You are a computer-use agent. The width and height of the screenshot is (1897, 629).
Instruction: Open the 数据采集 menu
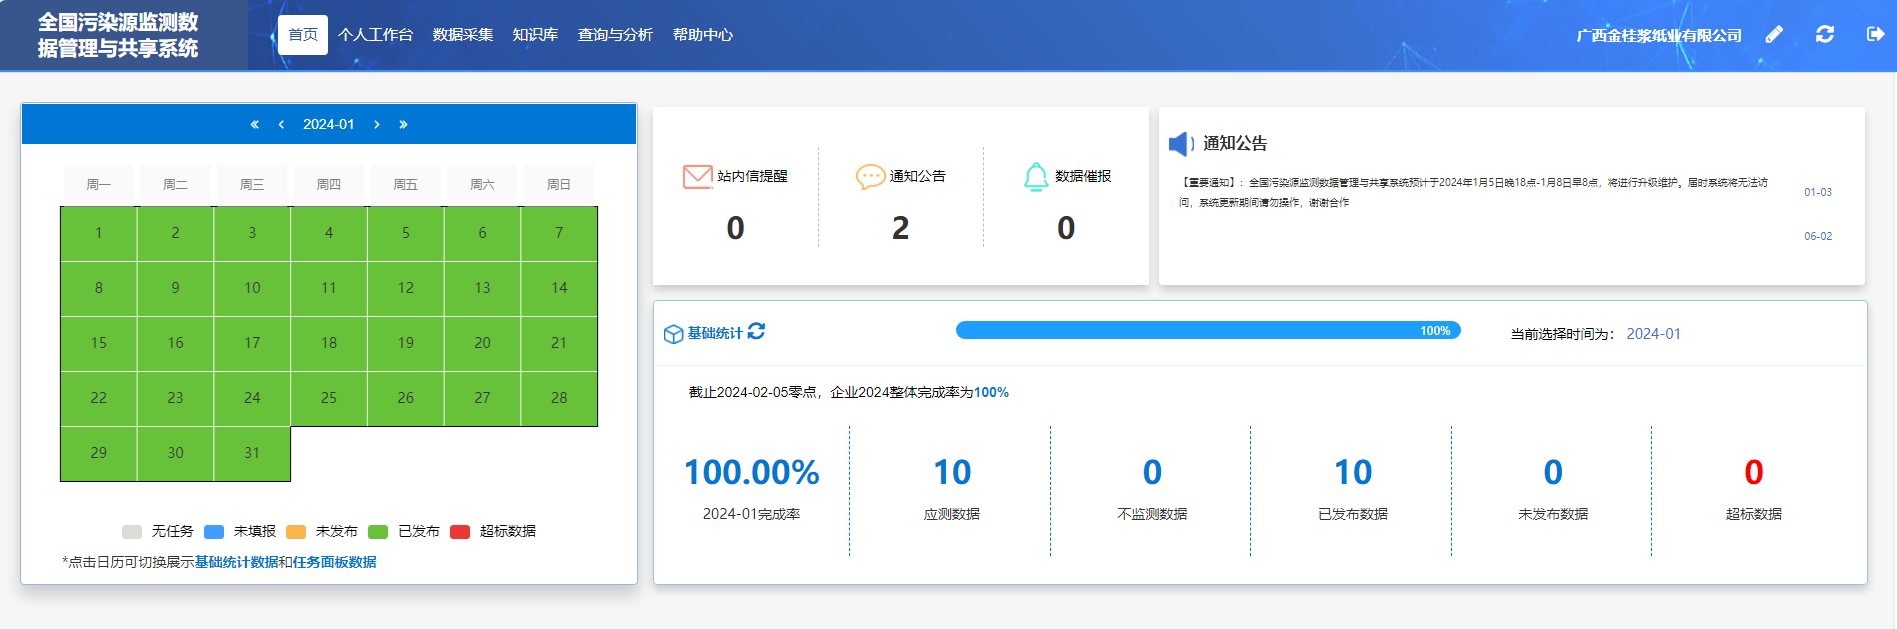point(462,35)
